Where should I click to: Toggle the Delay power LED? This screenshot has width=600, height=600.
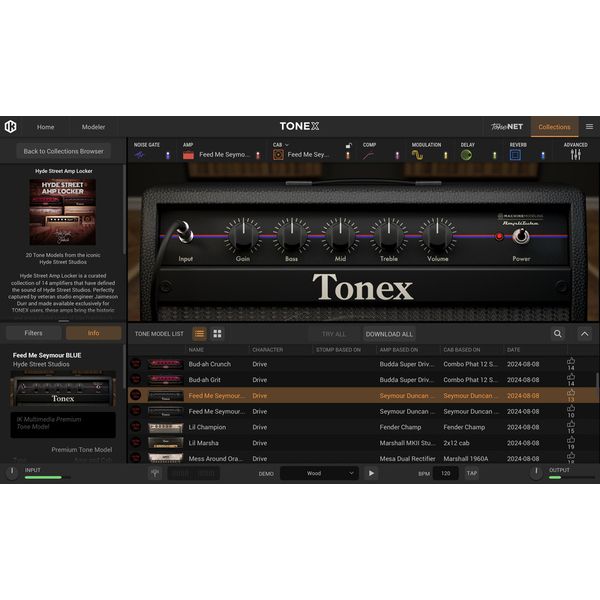pos(494,155)
